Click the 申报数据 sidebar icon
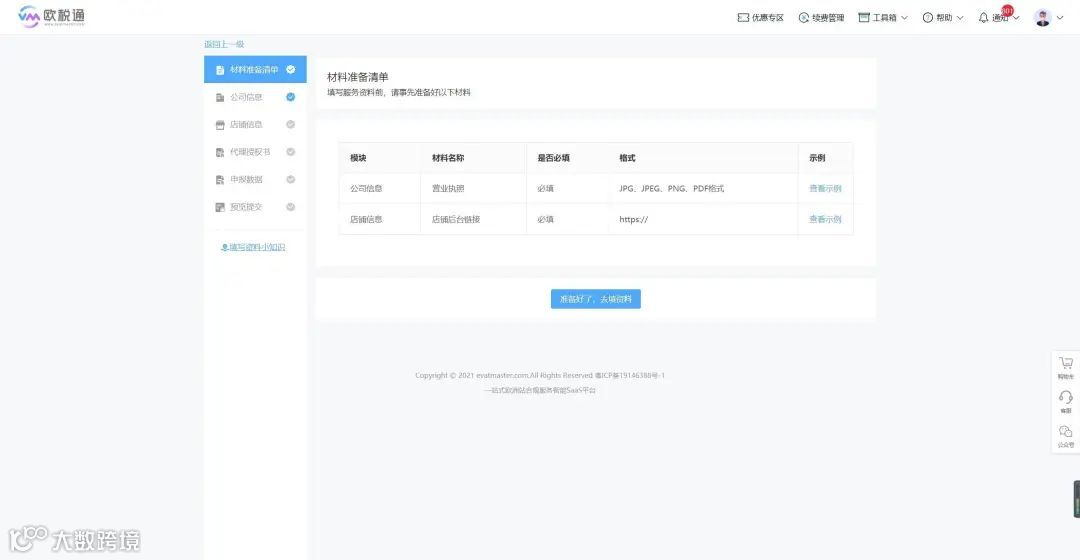Image resolution: width=1080 pixels, height=560 pixels. pyautogui.click(x=220, y=180)
